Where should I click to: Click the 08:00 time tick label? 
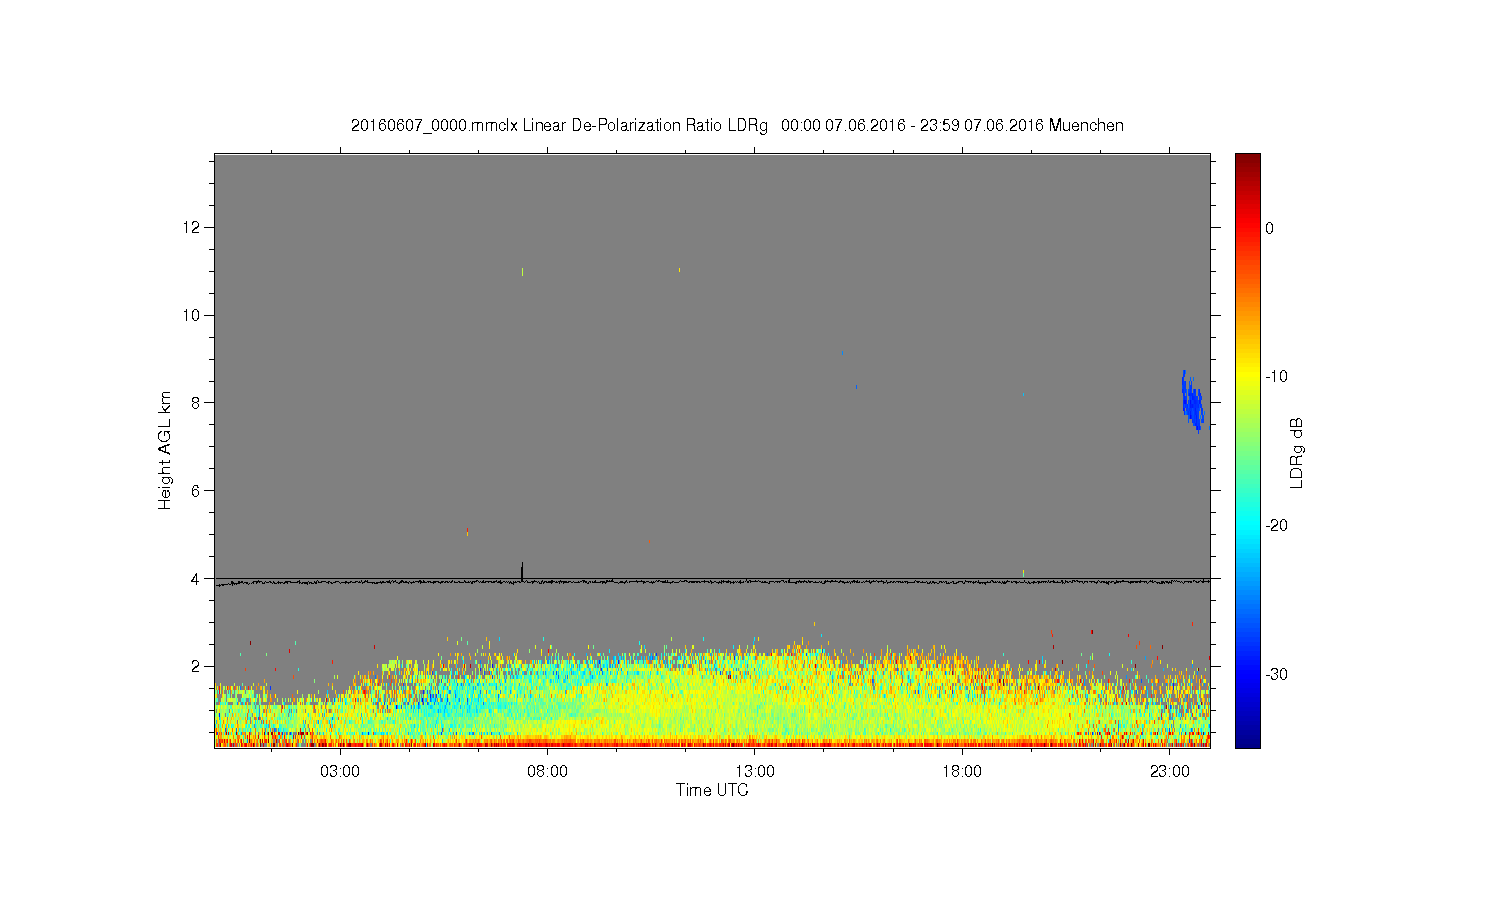click(547, 772)
